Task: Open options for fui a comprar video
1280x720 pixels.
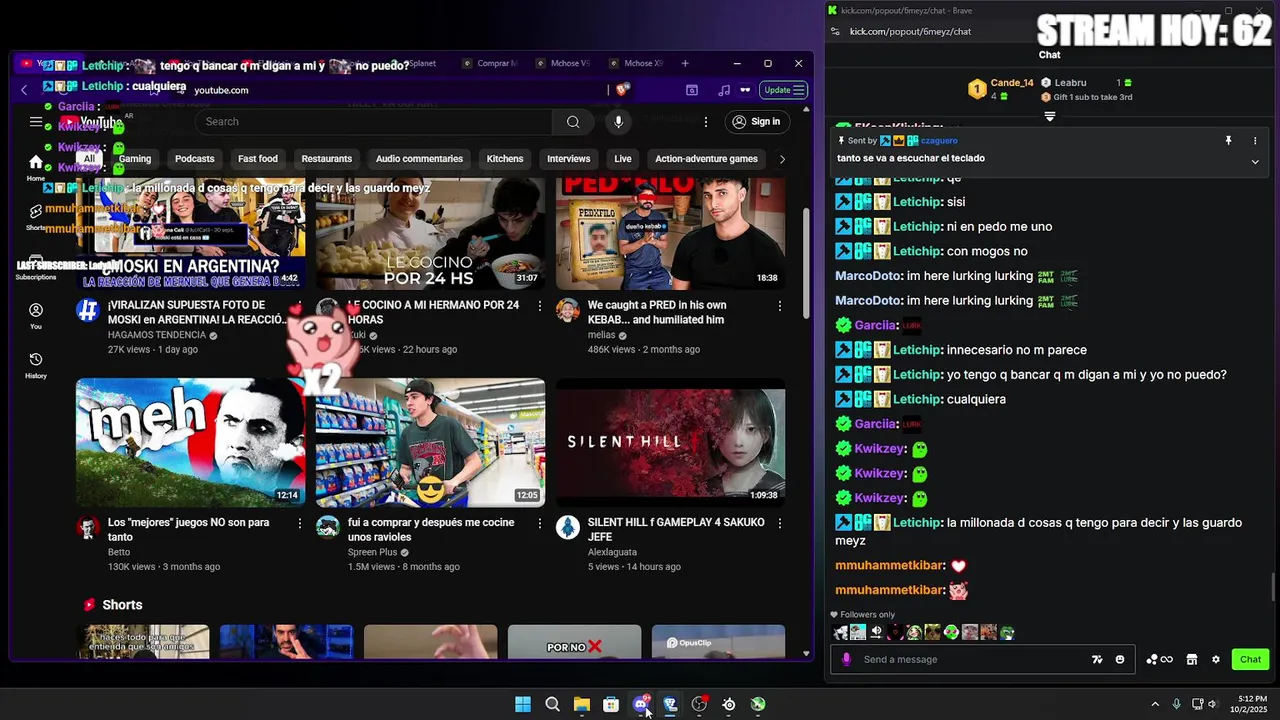Action: pos(540,523)
